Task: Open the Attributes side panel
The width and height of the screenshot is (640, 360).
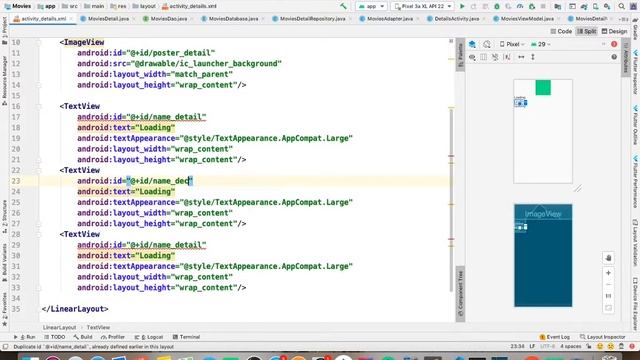Action: (625, 58)
